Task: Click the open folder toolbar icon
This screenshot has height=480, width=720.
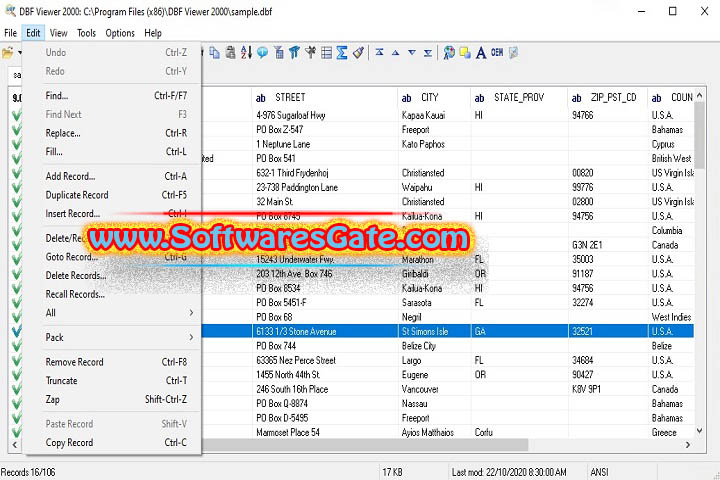Action: tap(8, 53)
